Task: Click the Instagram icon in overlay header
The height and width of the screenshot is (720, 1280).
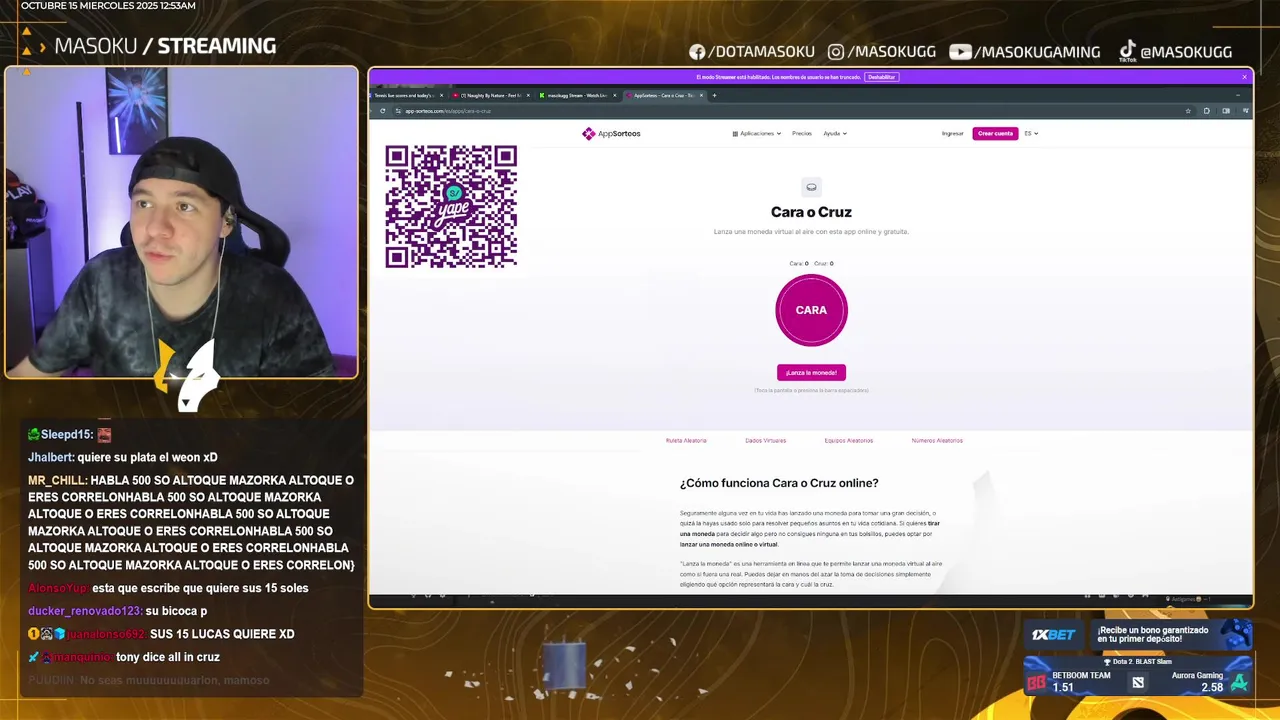Action: (836, 52)
